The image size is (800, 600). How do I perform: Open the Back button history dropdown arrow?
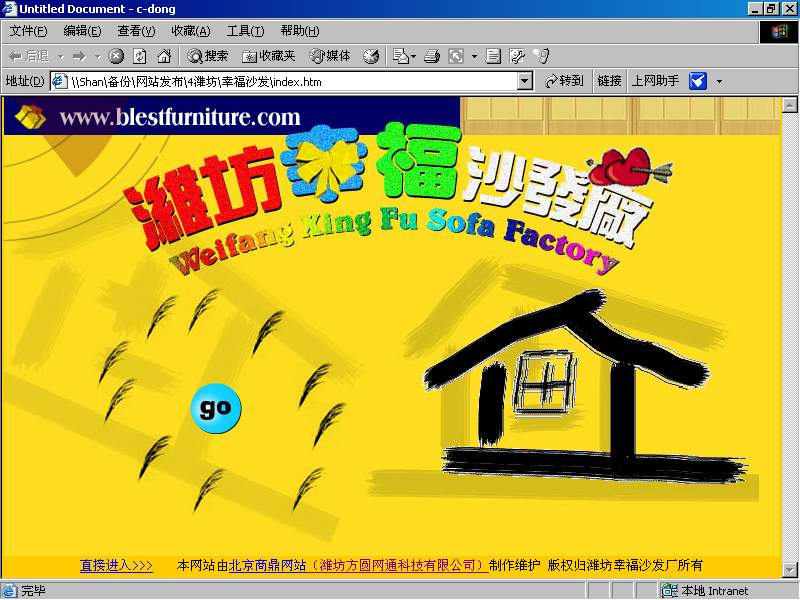coord(61,56)
